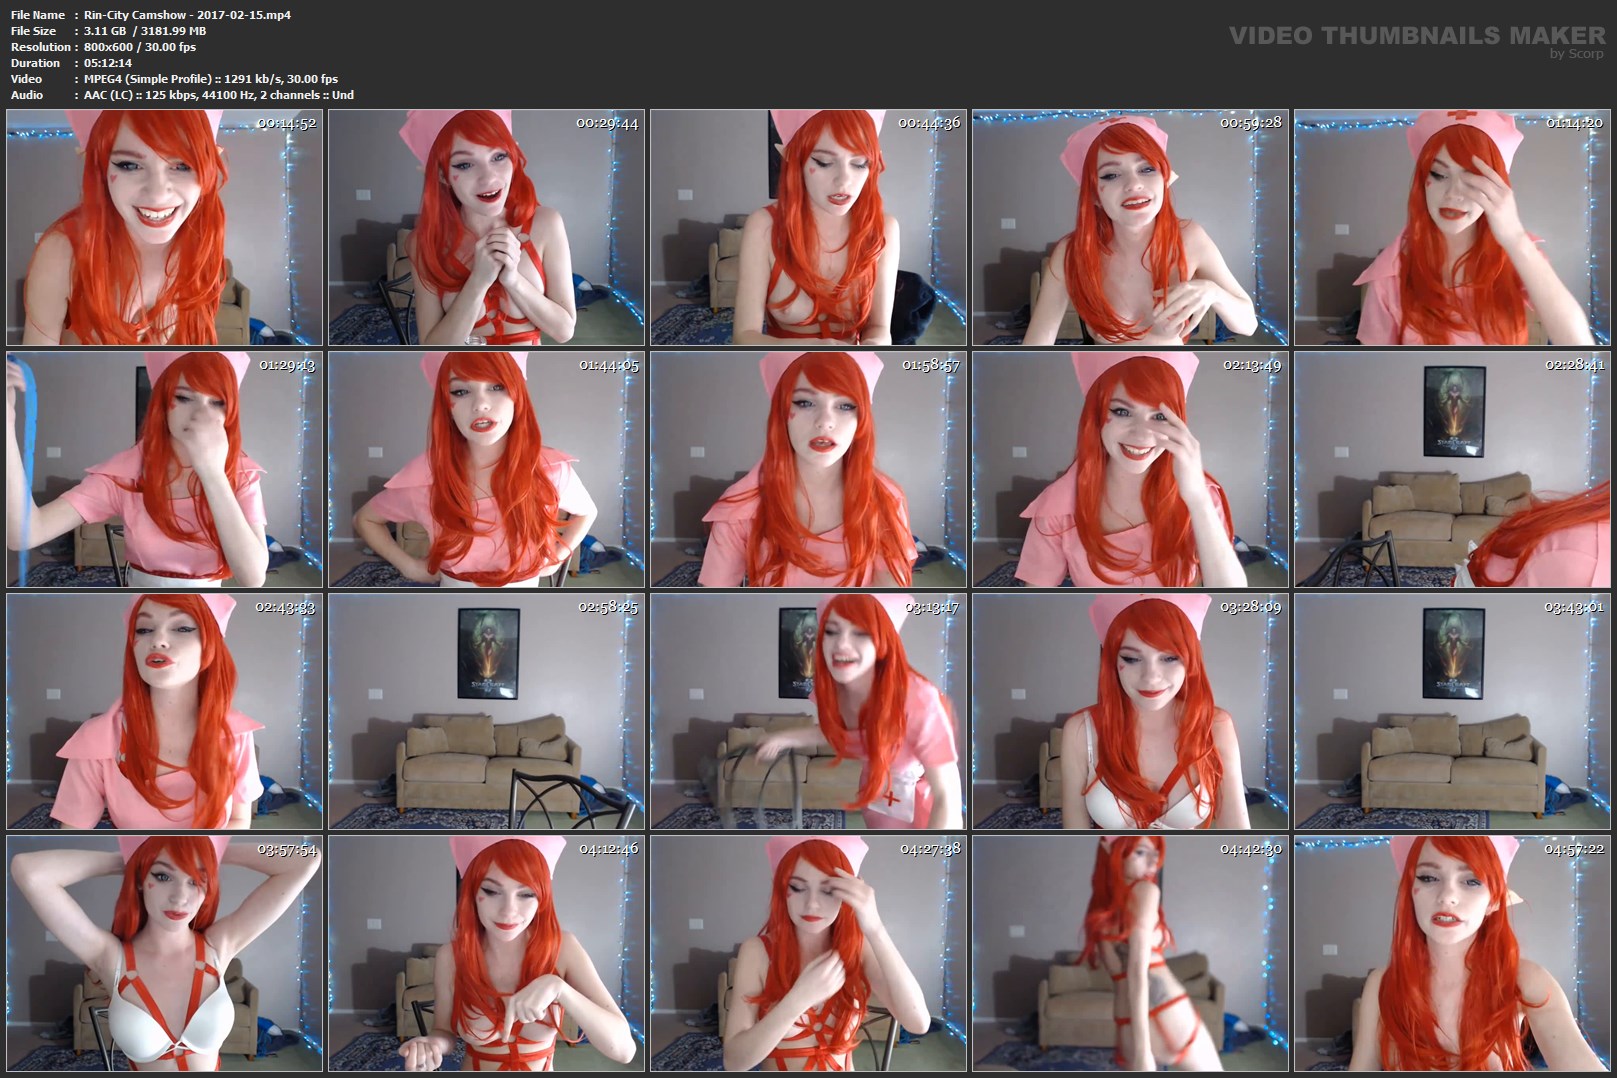Open the thumbnail stamped 00:14:52
1617x1078 pixels.
pos(164,228)
